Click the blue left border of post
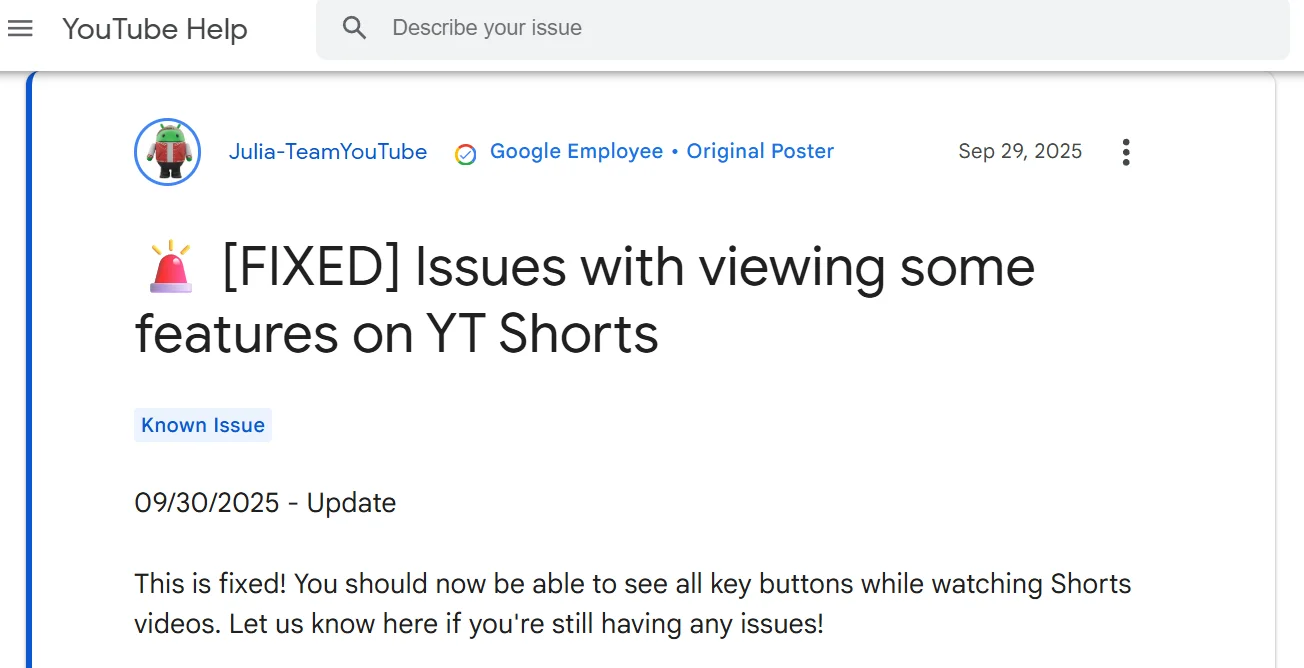The height and width of the screenshot is (668, 1304). [30, 400]
